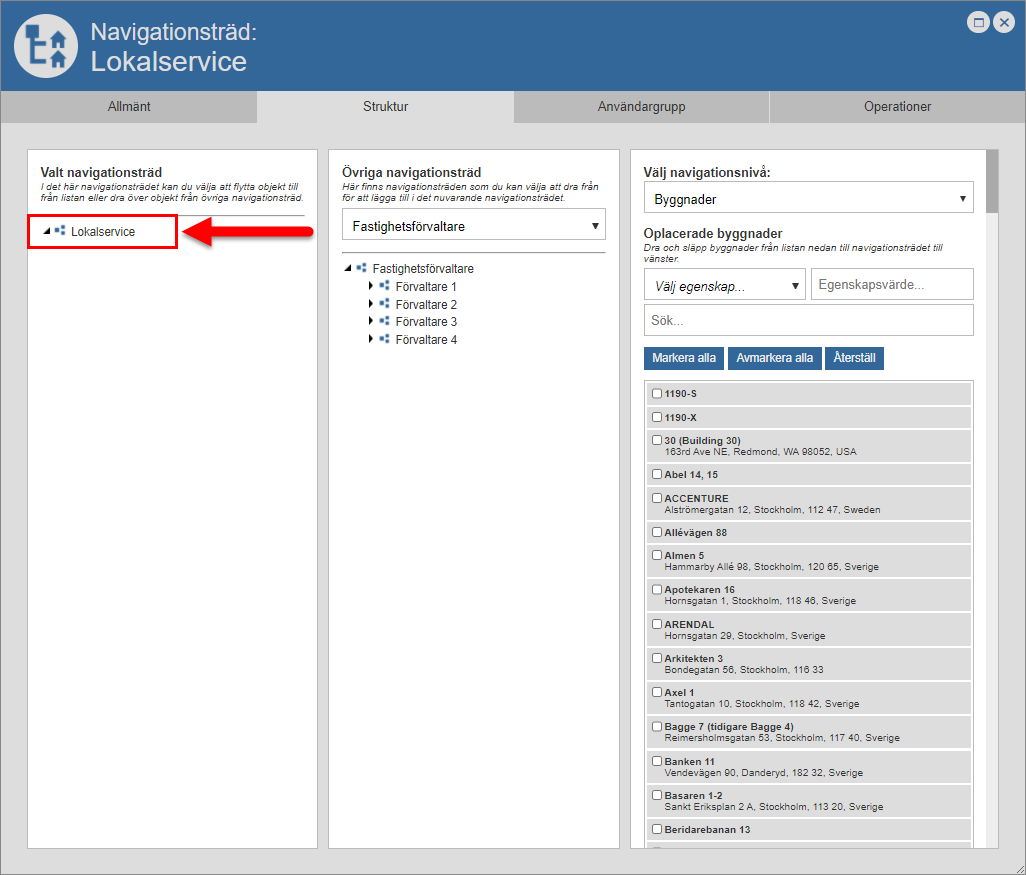Select the Apotekaren 16 checkbox
The image size is (1026, 875).
(657, 590)
